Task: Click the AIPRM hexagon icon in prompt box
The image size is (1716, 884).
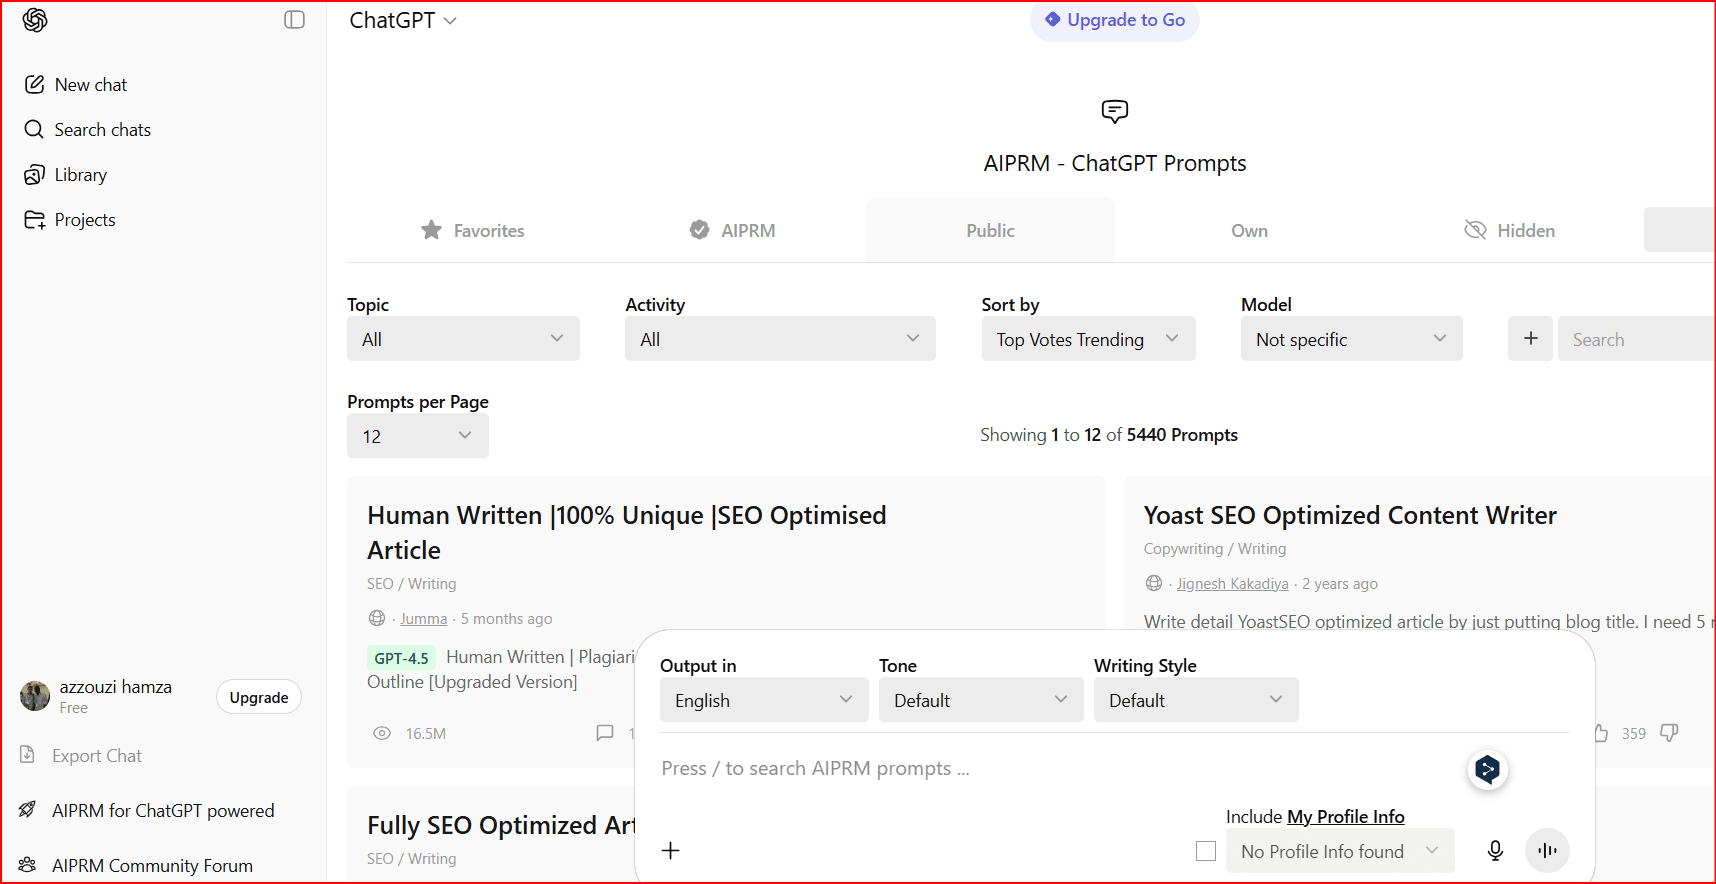Action: tap(1487, 769)
